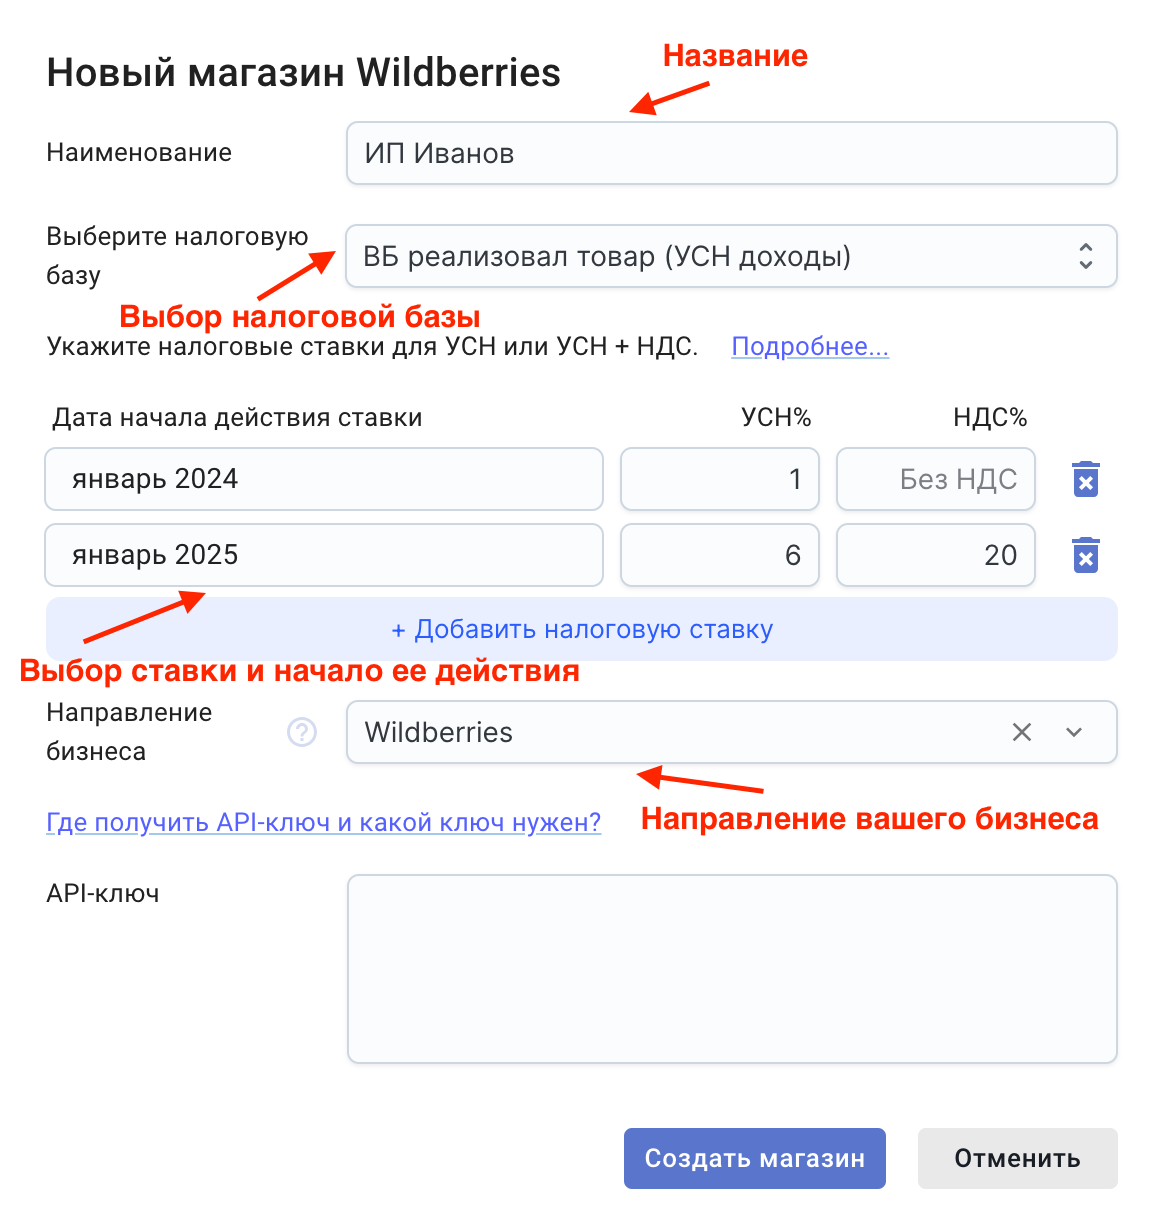1170x1230 pixels.
Task: Open the Подробнее link about tax rates
Action: [810, 347]
